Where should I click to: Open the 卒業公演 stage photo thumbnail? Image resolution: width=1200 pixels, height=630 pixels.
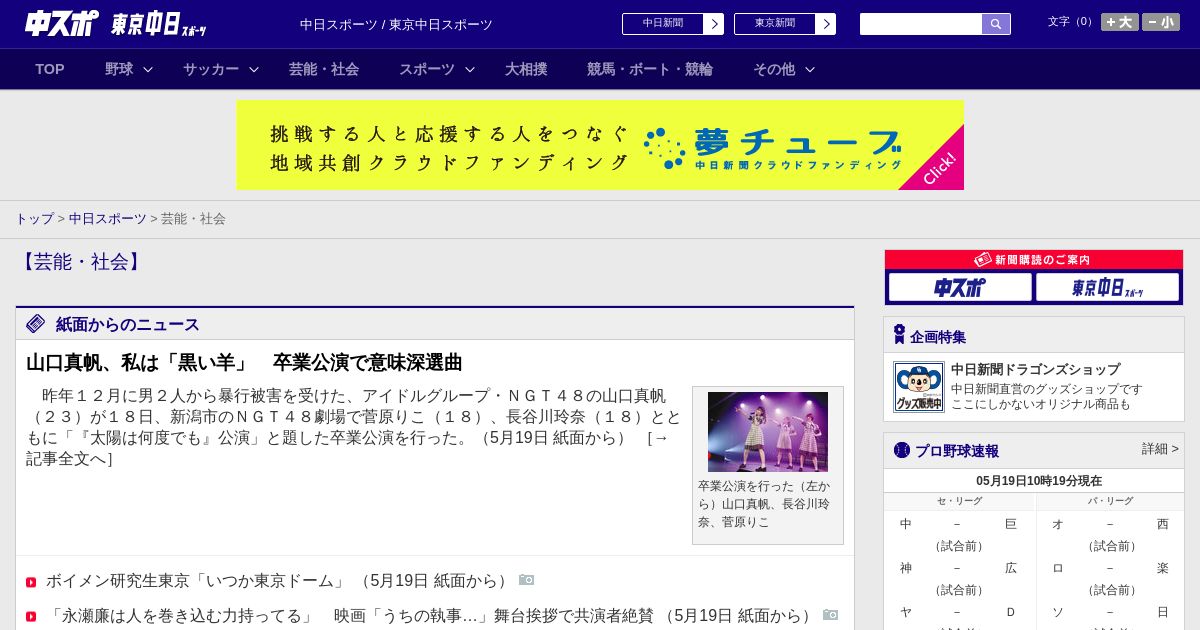tap(768, 432)
